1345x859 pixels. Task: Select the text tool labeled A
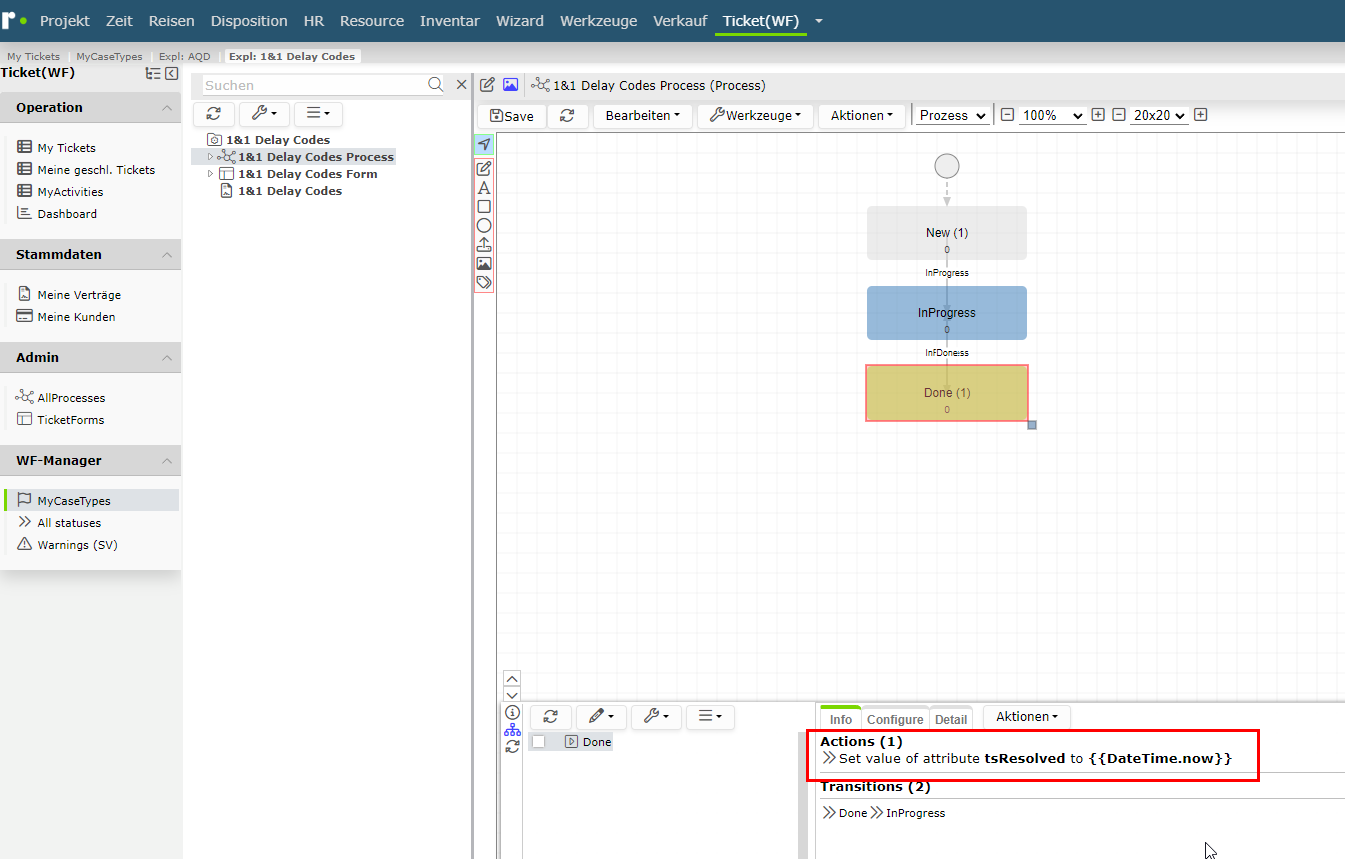click(484, 188)
